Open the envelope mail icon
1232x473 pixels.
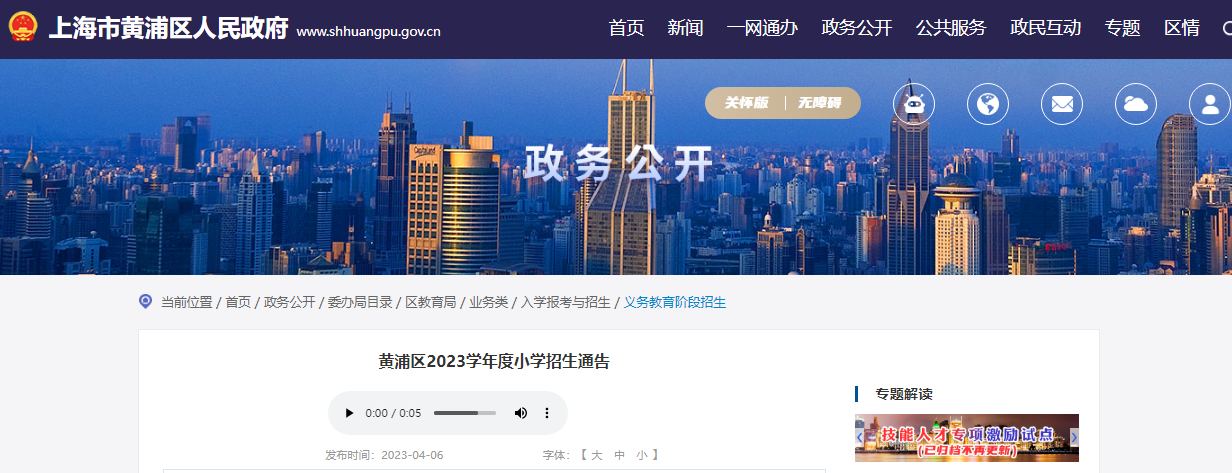click(1062, 104)
